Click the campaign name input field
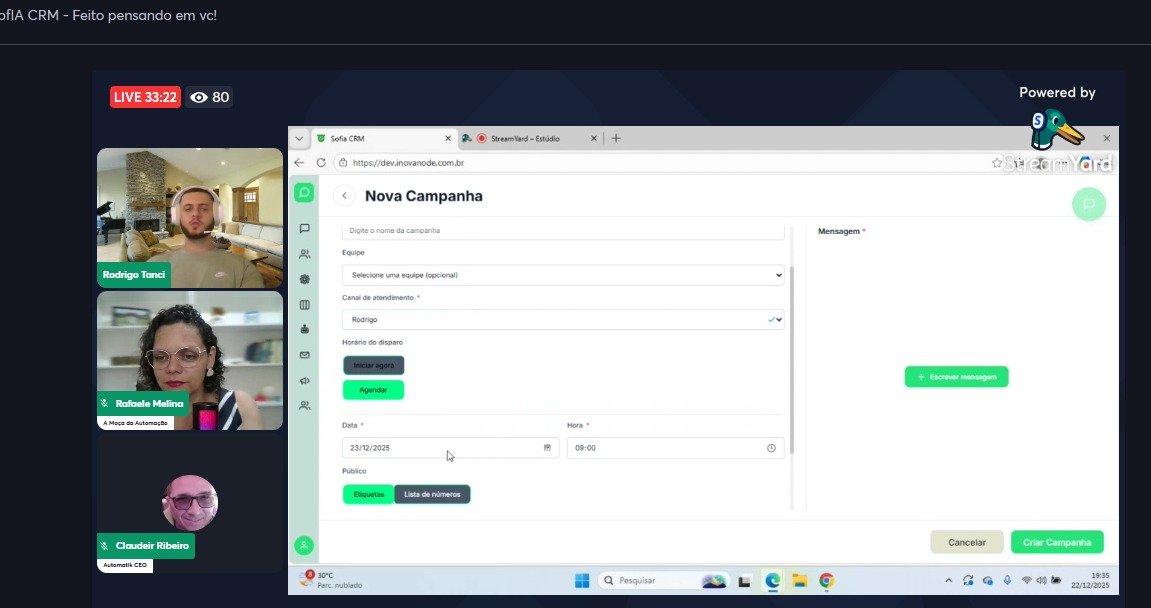1151x608 pixels. tap(562, 231)
